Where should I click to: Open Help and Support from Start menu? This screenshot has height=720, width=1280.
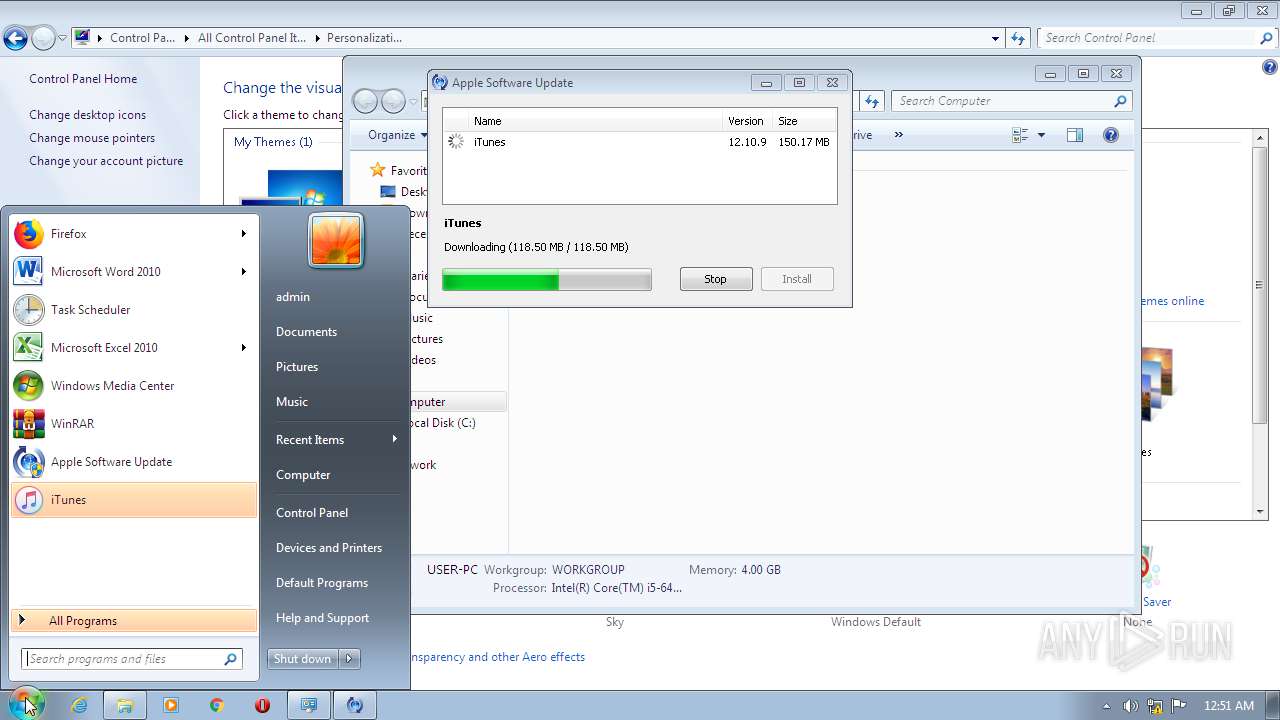(334, 618)
